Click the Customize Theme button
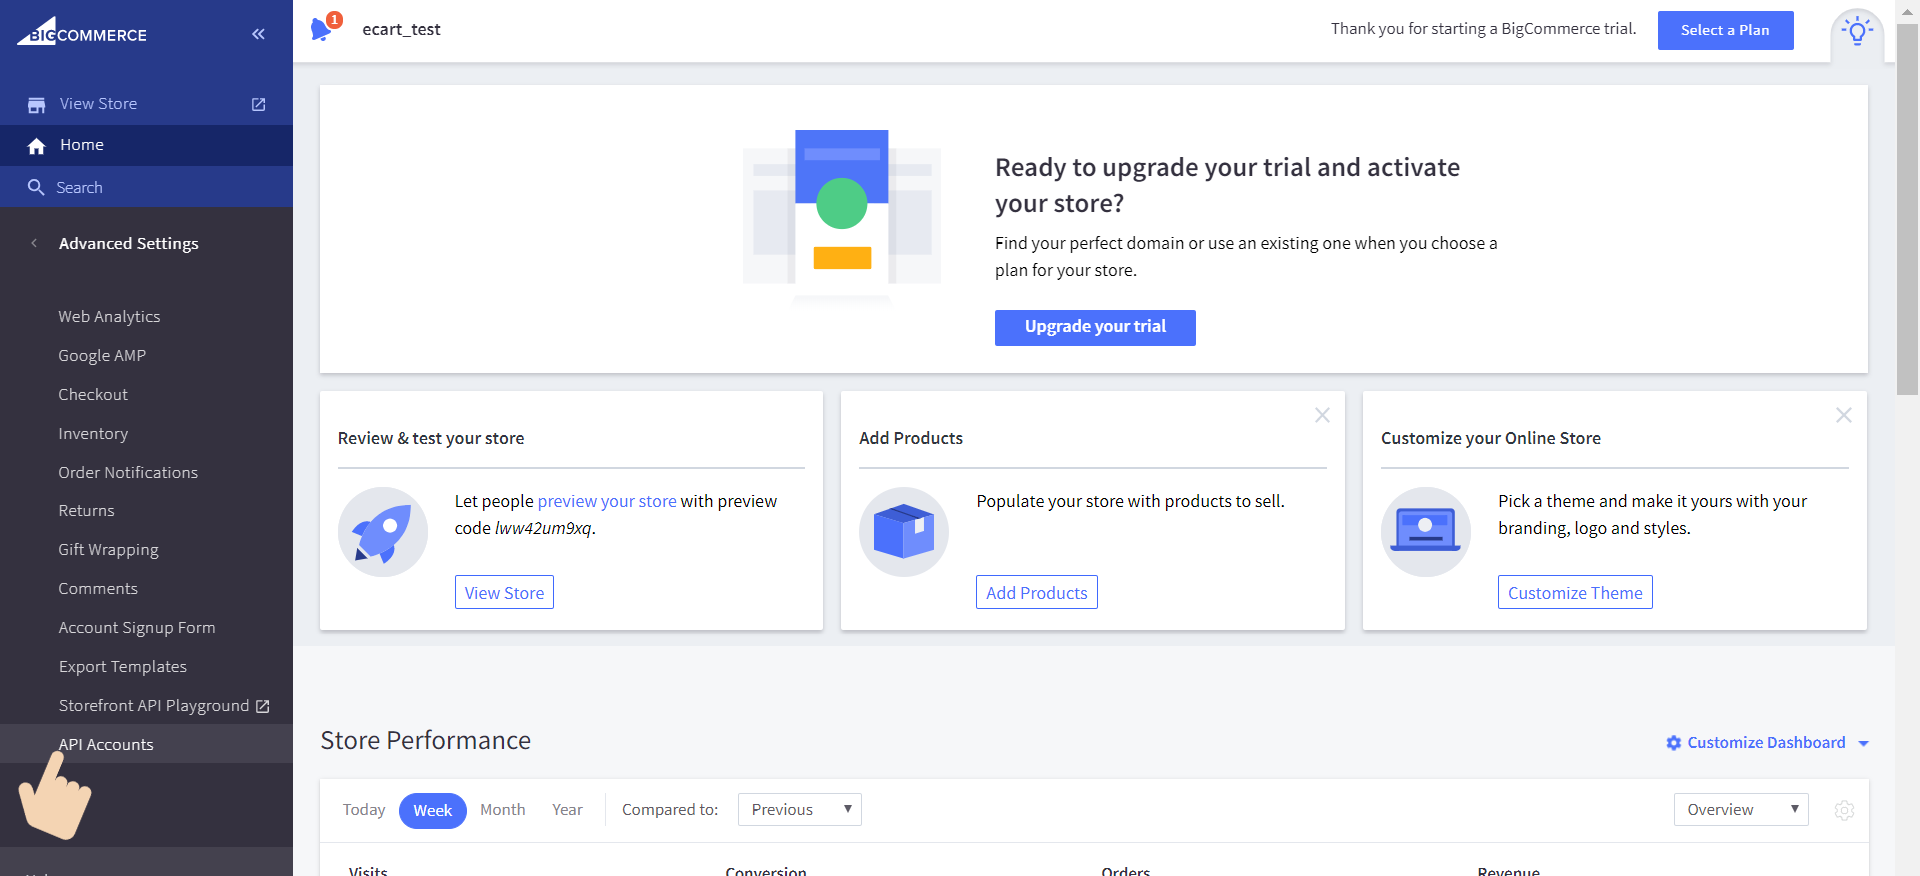This screenshot has width=1920, height=876. tap(1575, 592)
